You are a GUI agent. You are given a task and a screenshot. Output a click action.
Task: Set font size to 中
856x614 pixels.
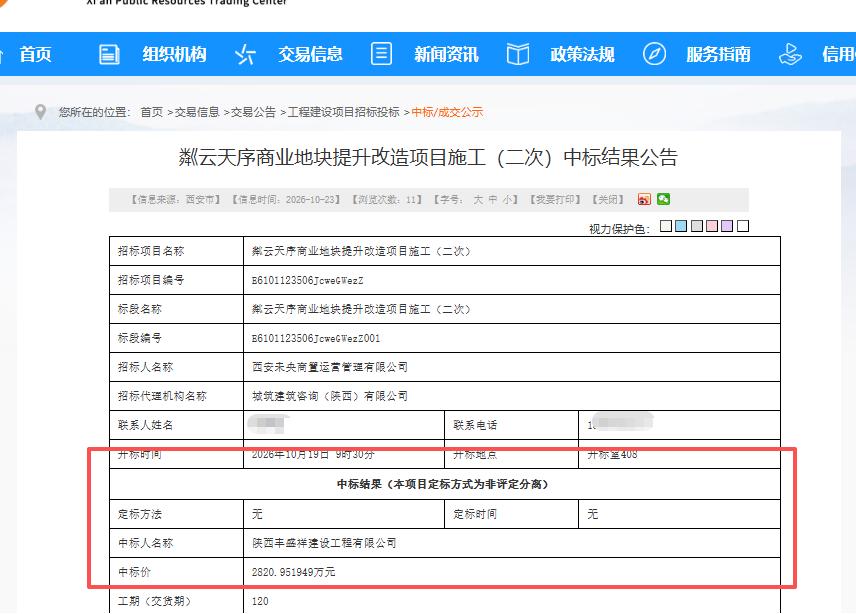pyautogui.click(x=492, y=200)
